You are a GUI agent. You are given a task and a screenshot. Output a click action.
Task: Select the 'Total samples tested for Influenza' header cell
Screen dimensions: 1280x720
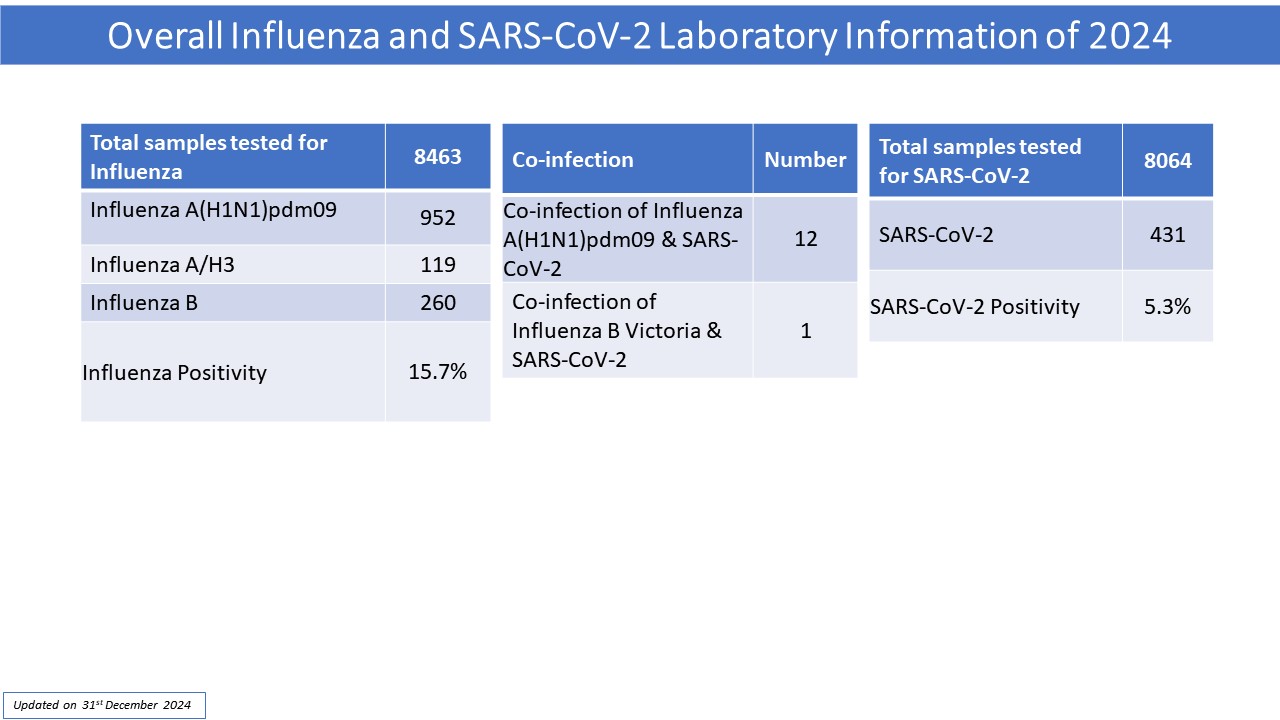pos(232,157)
